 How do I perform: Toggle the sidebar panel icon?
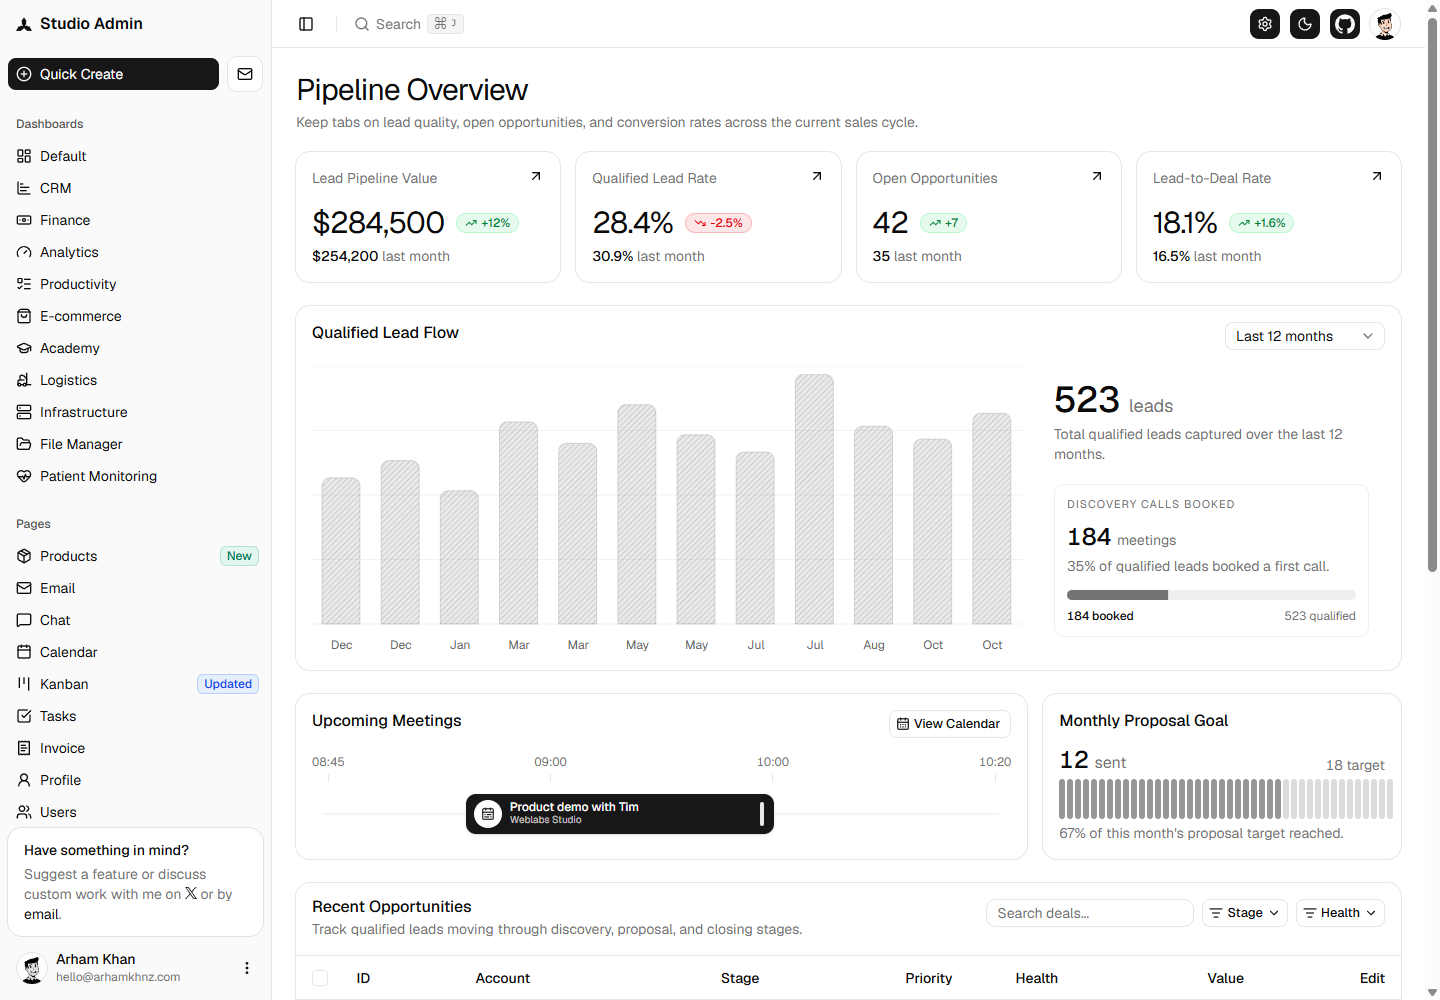pos(306,24)
